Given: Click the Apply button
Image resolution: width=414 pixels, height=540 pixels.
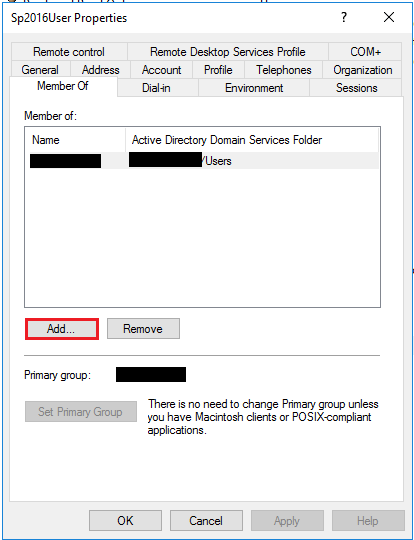Looking at the screenshot, I should coord(287,520).
